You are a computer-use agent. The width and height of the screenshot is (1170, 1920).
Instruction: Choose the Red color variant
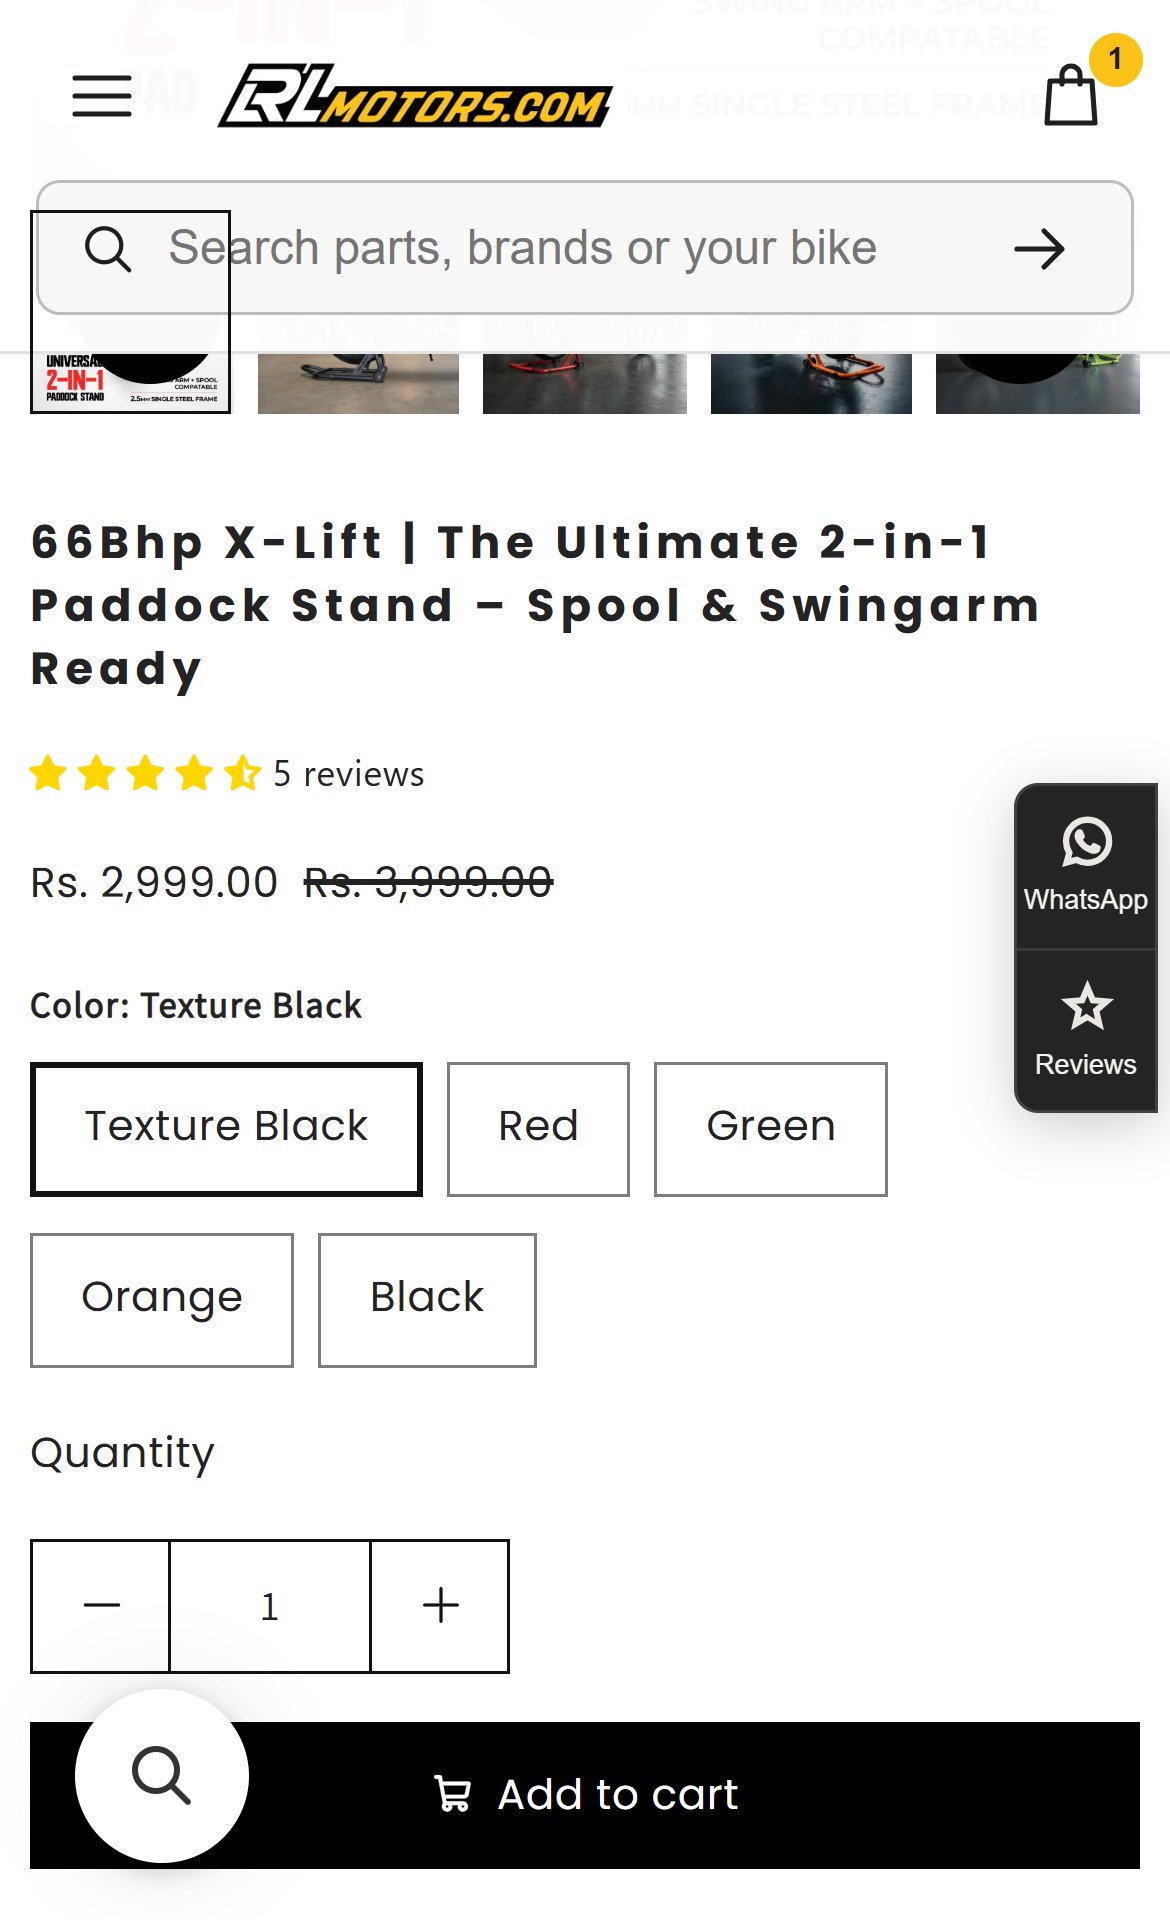point(538,1129)
